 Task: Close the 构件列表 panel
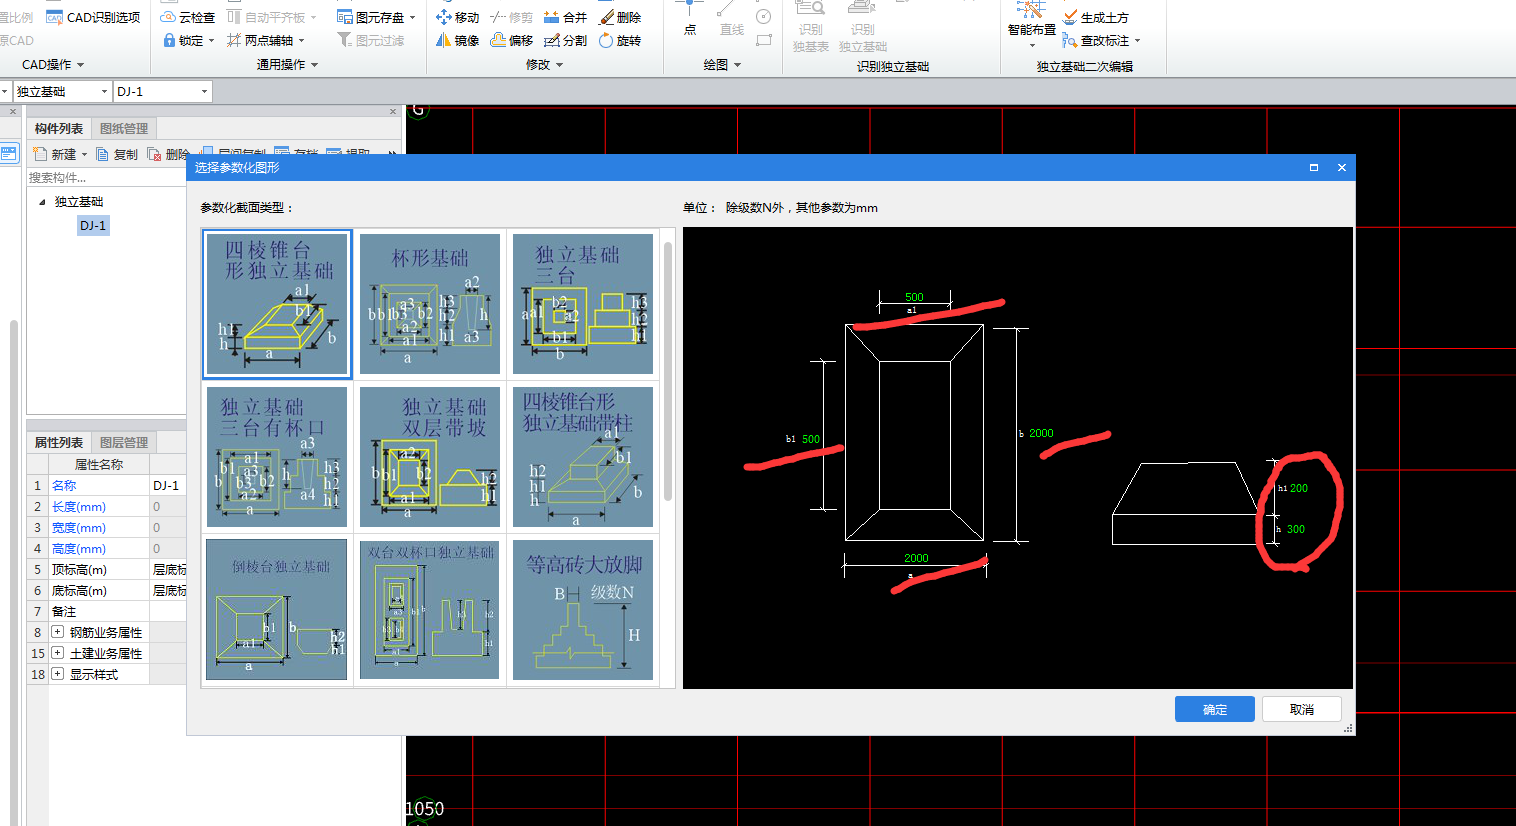(x=393, y=112)
